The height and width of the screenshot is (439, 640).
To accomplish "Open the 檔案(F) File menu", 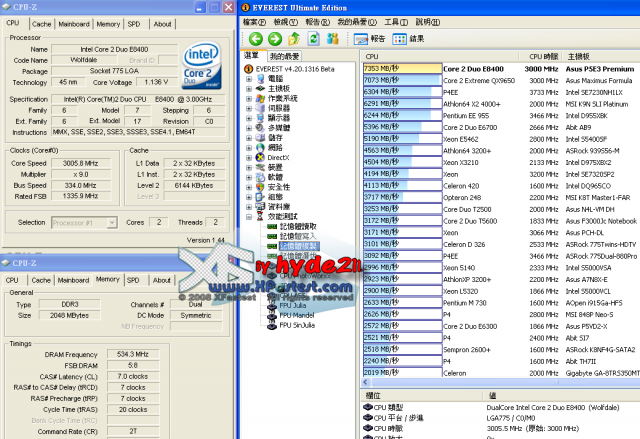I will click(x=254, y=22).
